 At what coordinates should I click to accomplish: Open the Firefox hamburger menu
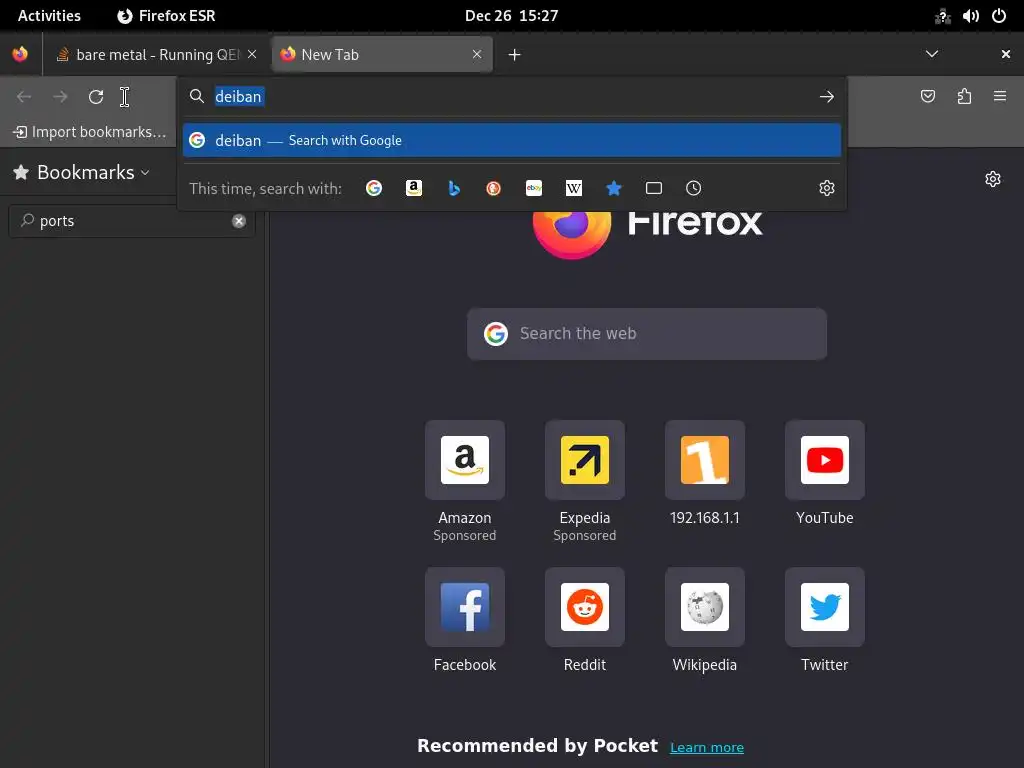coord(1000,97)
